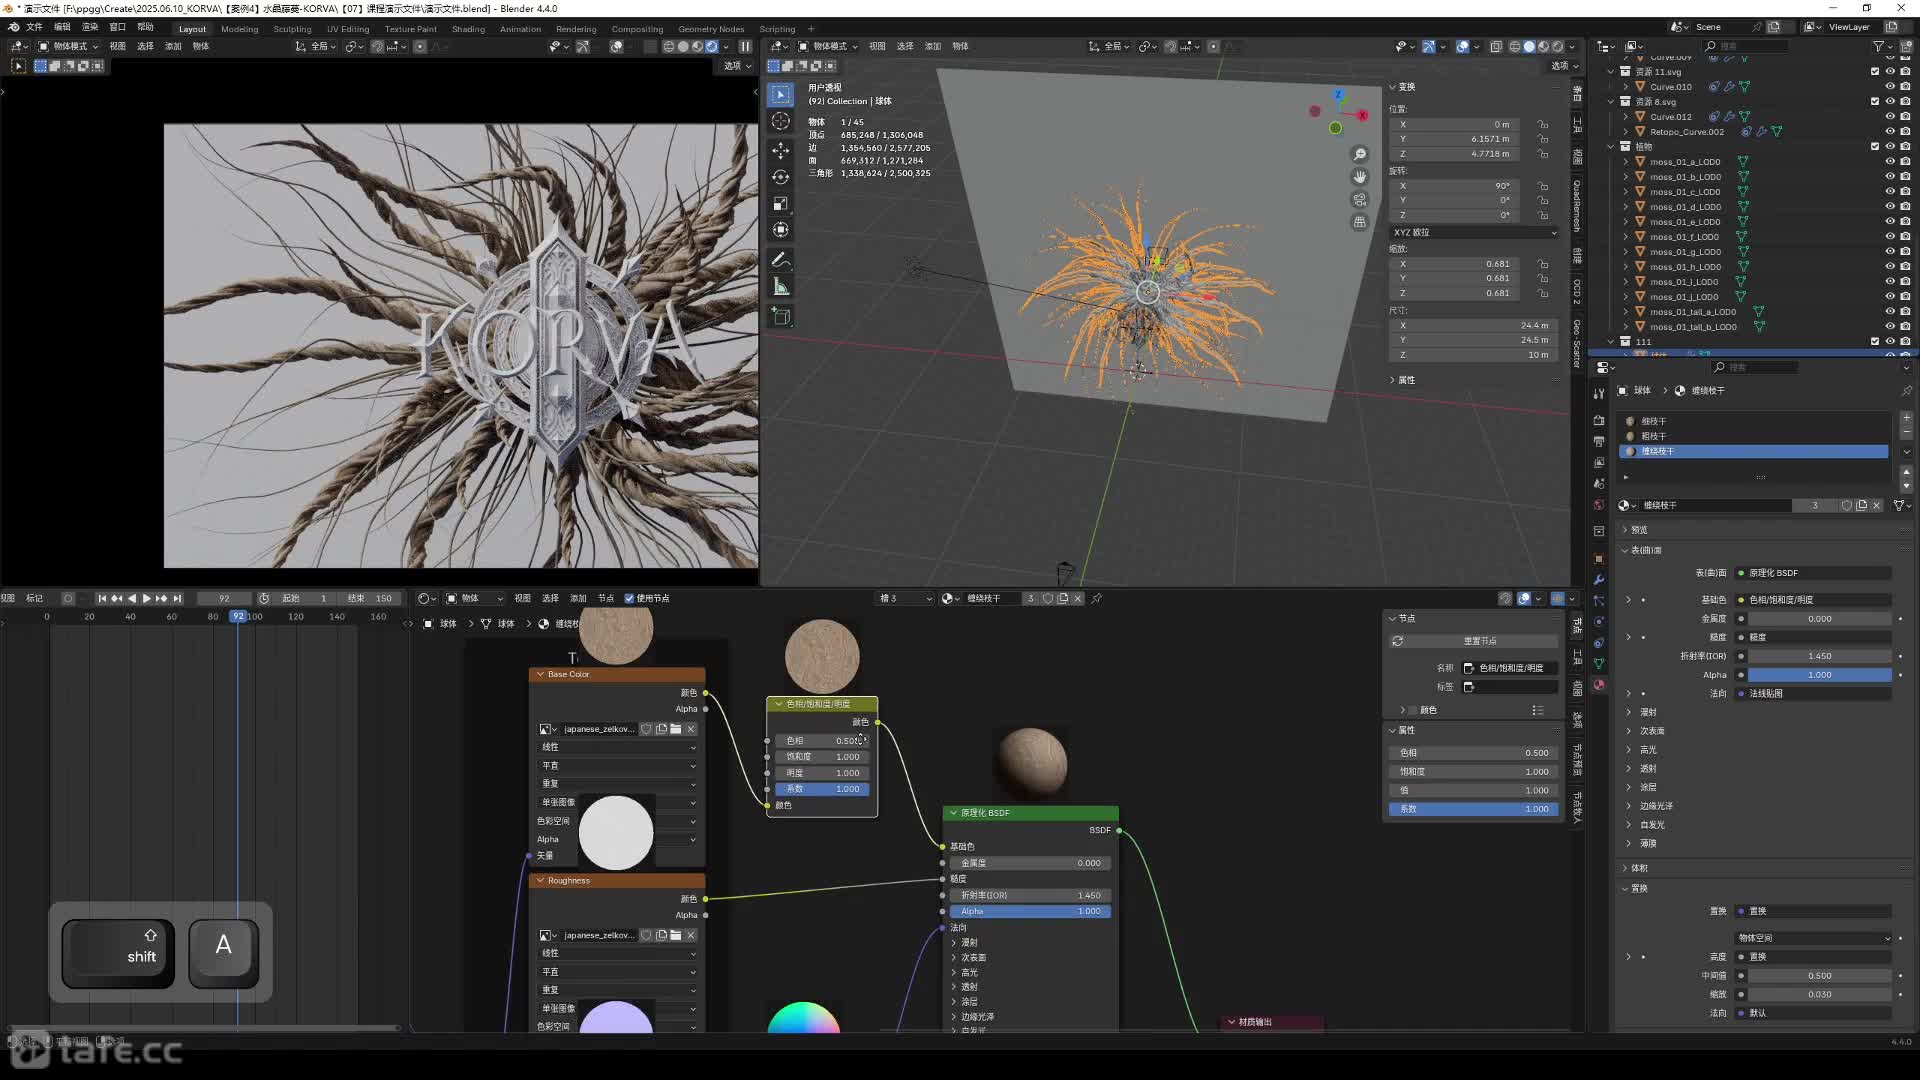
Task: Collapse the 变换 transform panel
Action: (1402, 87)
